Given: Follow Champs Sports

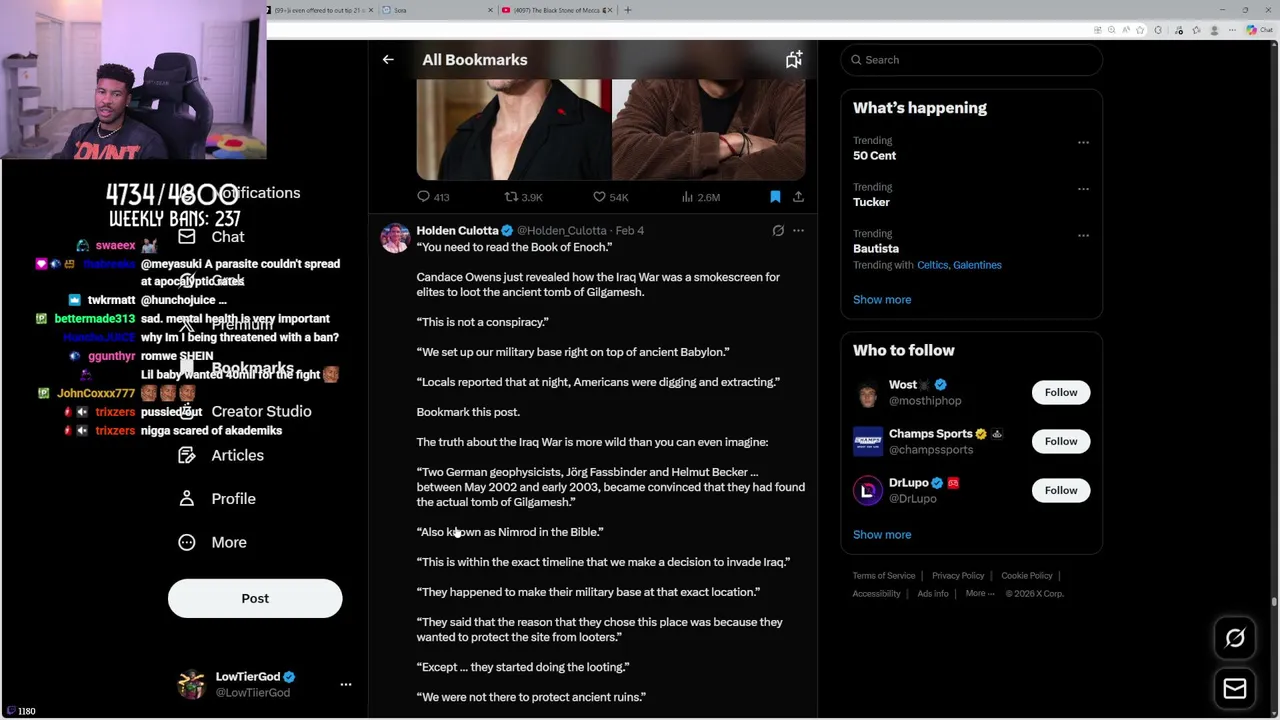Looking at the screenshot, I should pyautogui.click(x=1061, y=441).
